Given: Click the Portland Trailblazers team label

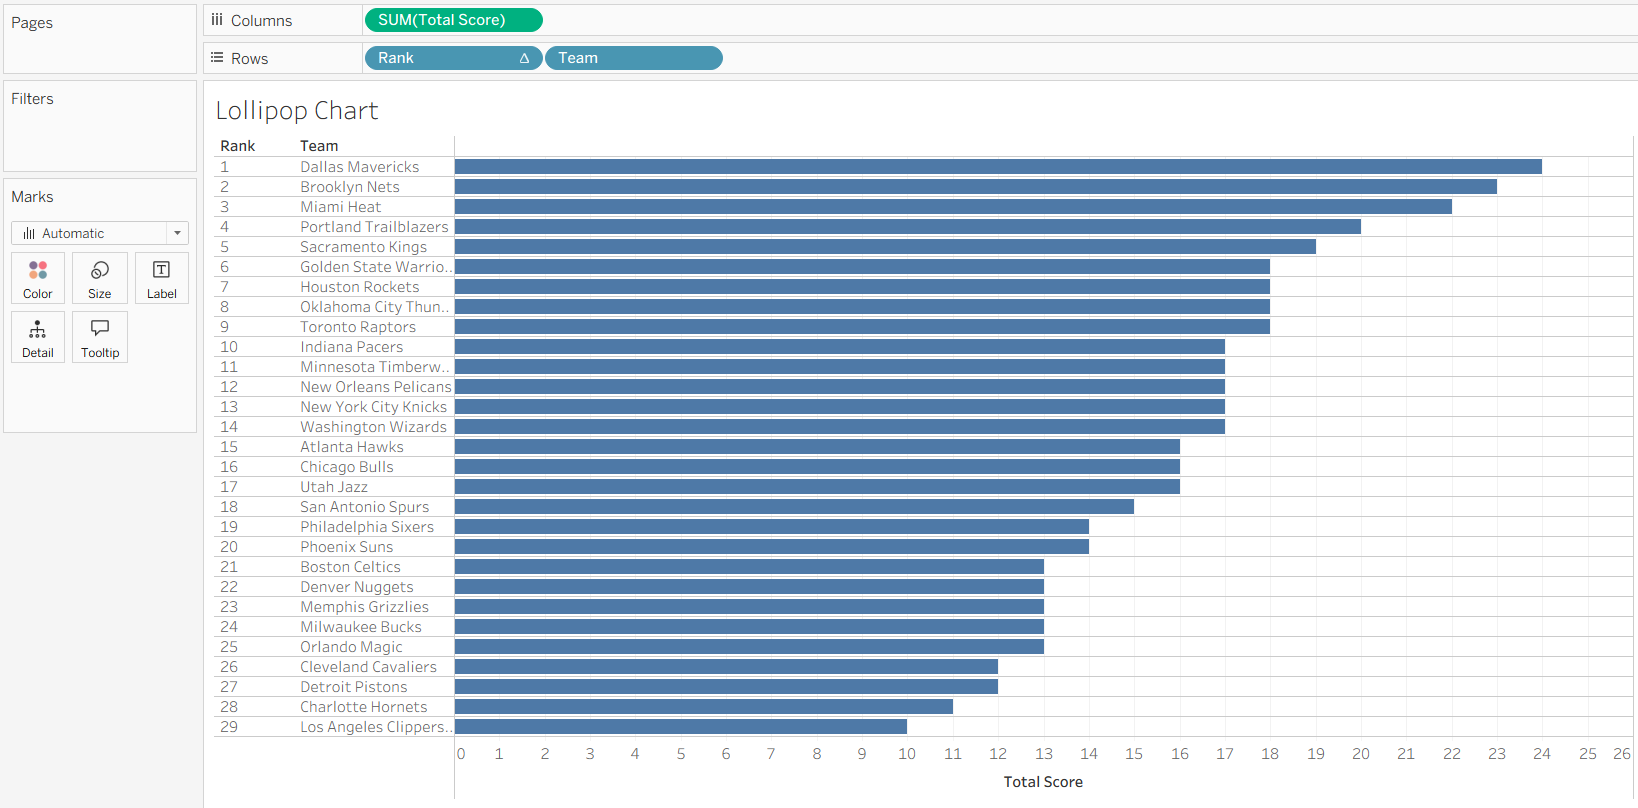Looking at the screenshot, I should click(375, 227).
